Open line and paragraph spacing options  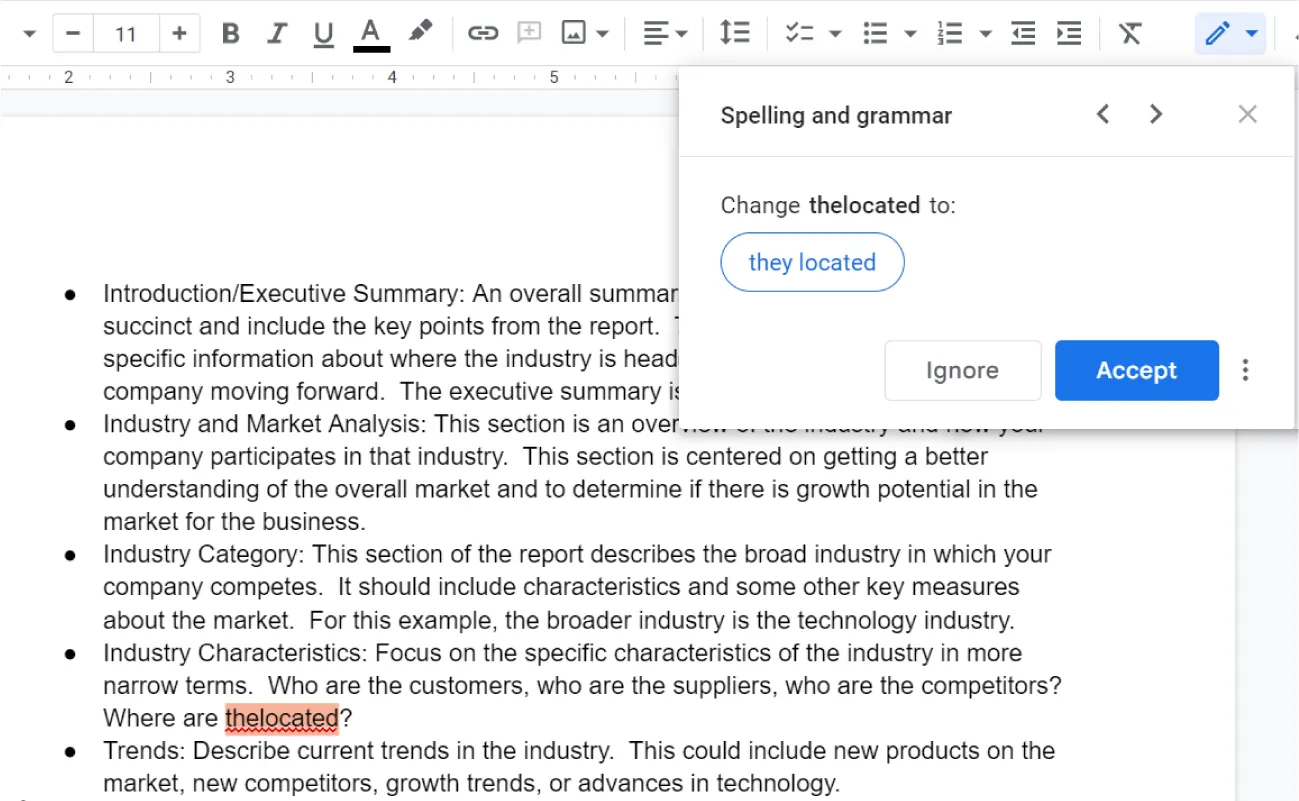pos(735,33)
